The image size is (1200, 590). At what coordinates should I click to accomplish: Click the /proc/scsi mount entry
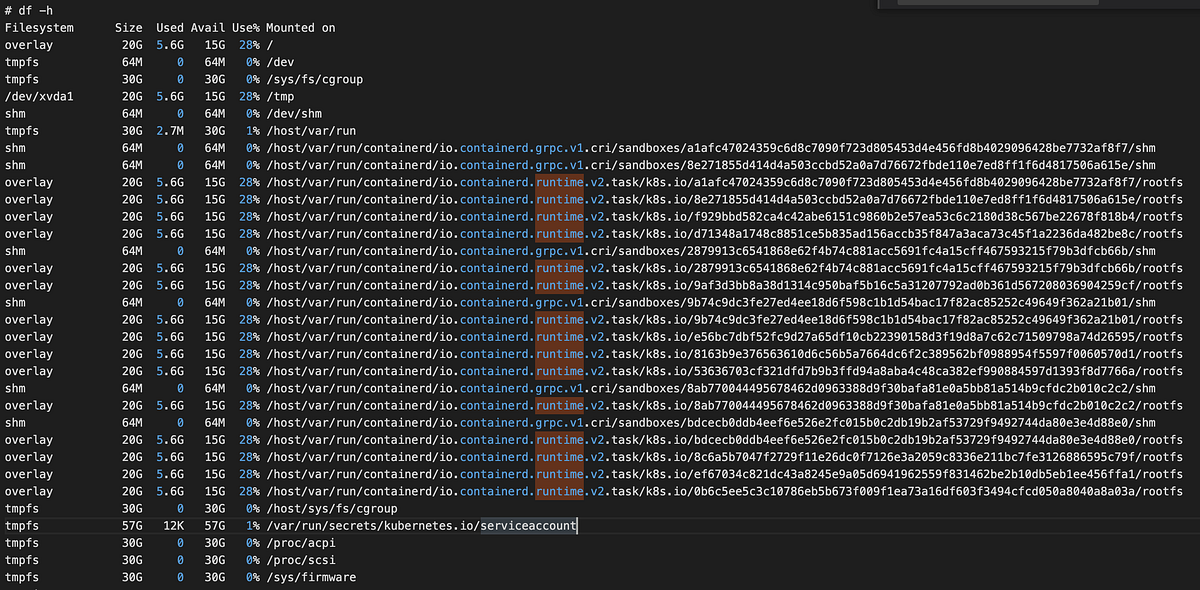pyautogui.click(x=303, y=559)
